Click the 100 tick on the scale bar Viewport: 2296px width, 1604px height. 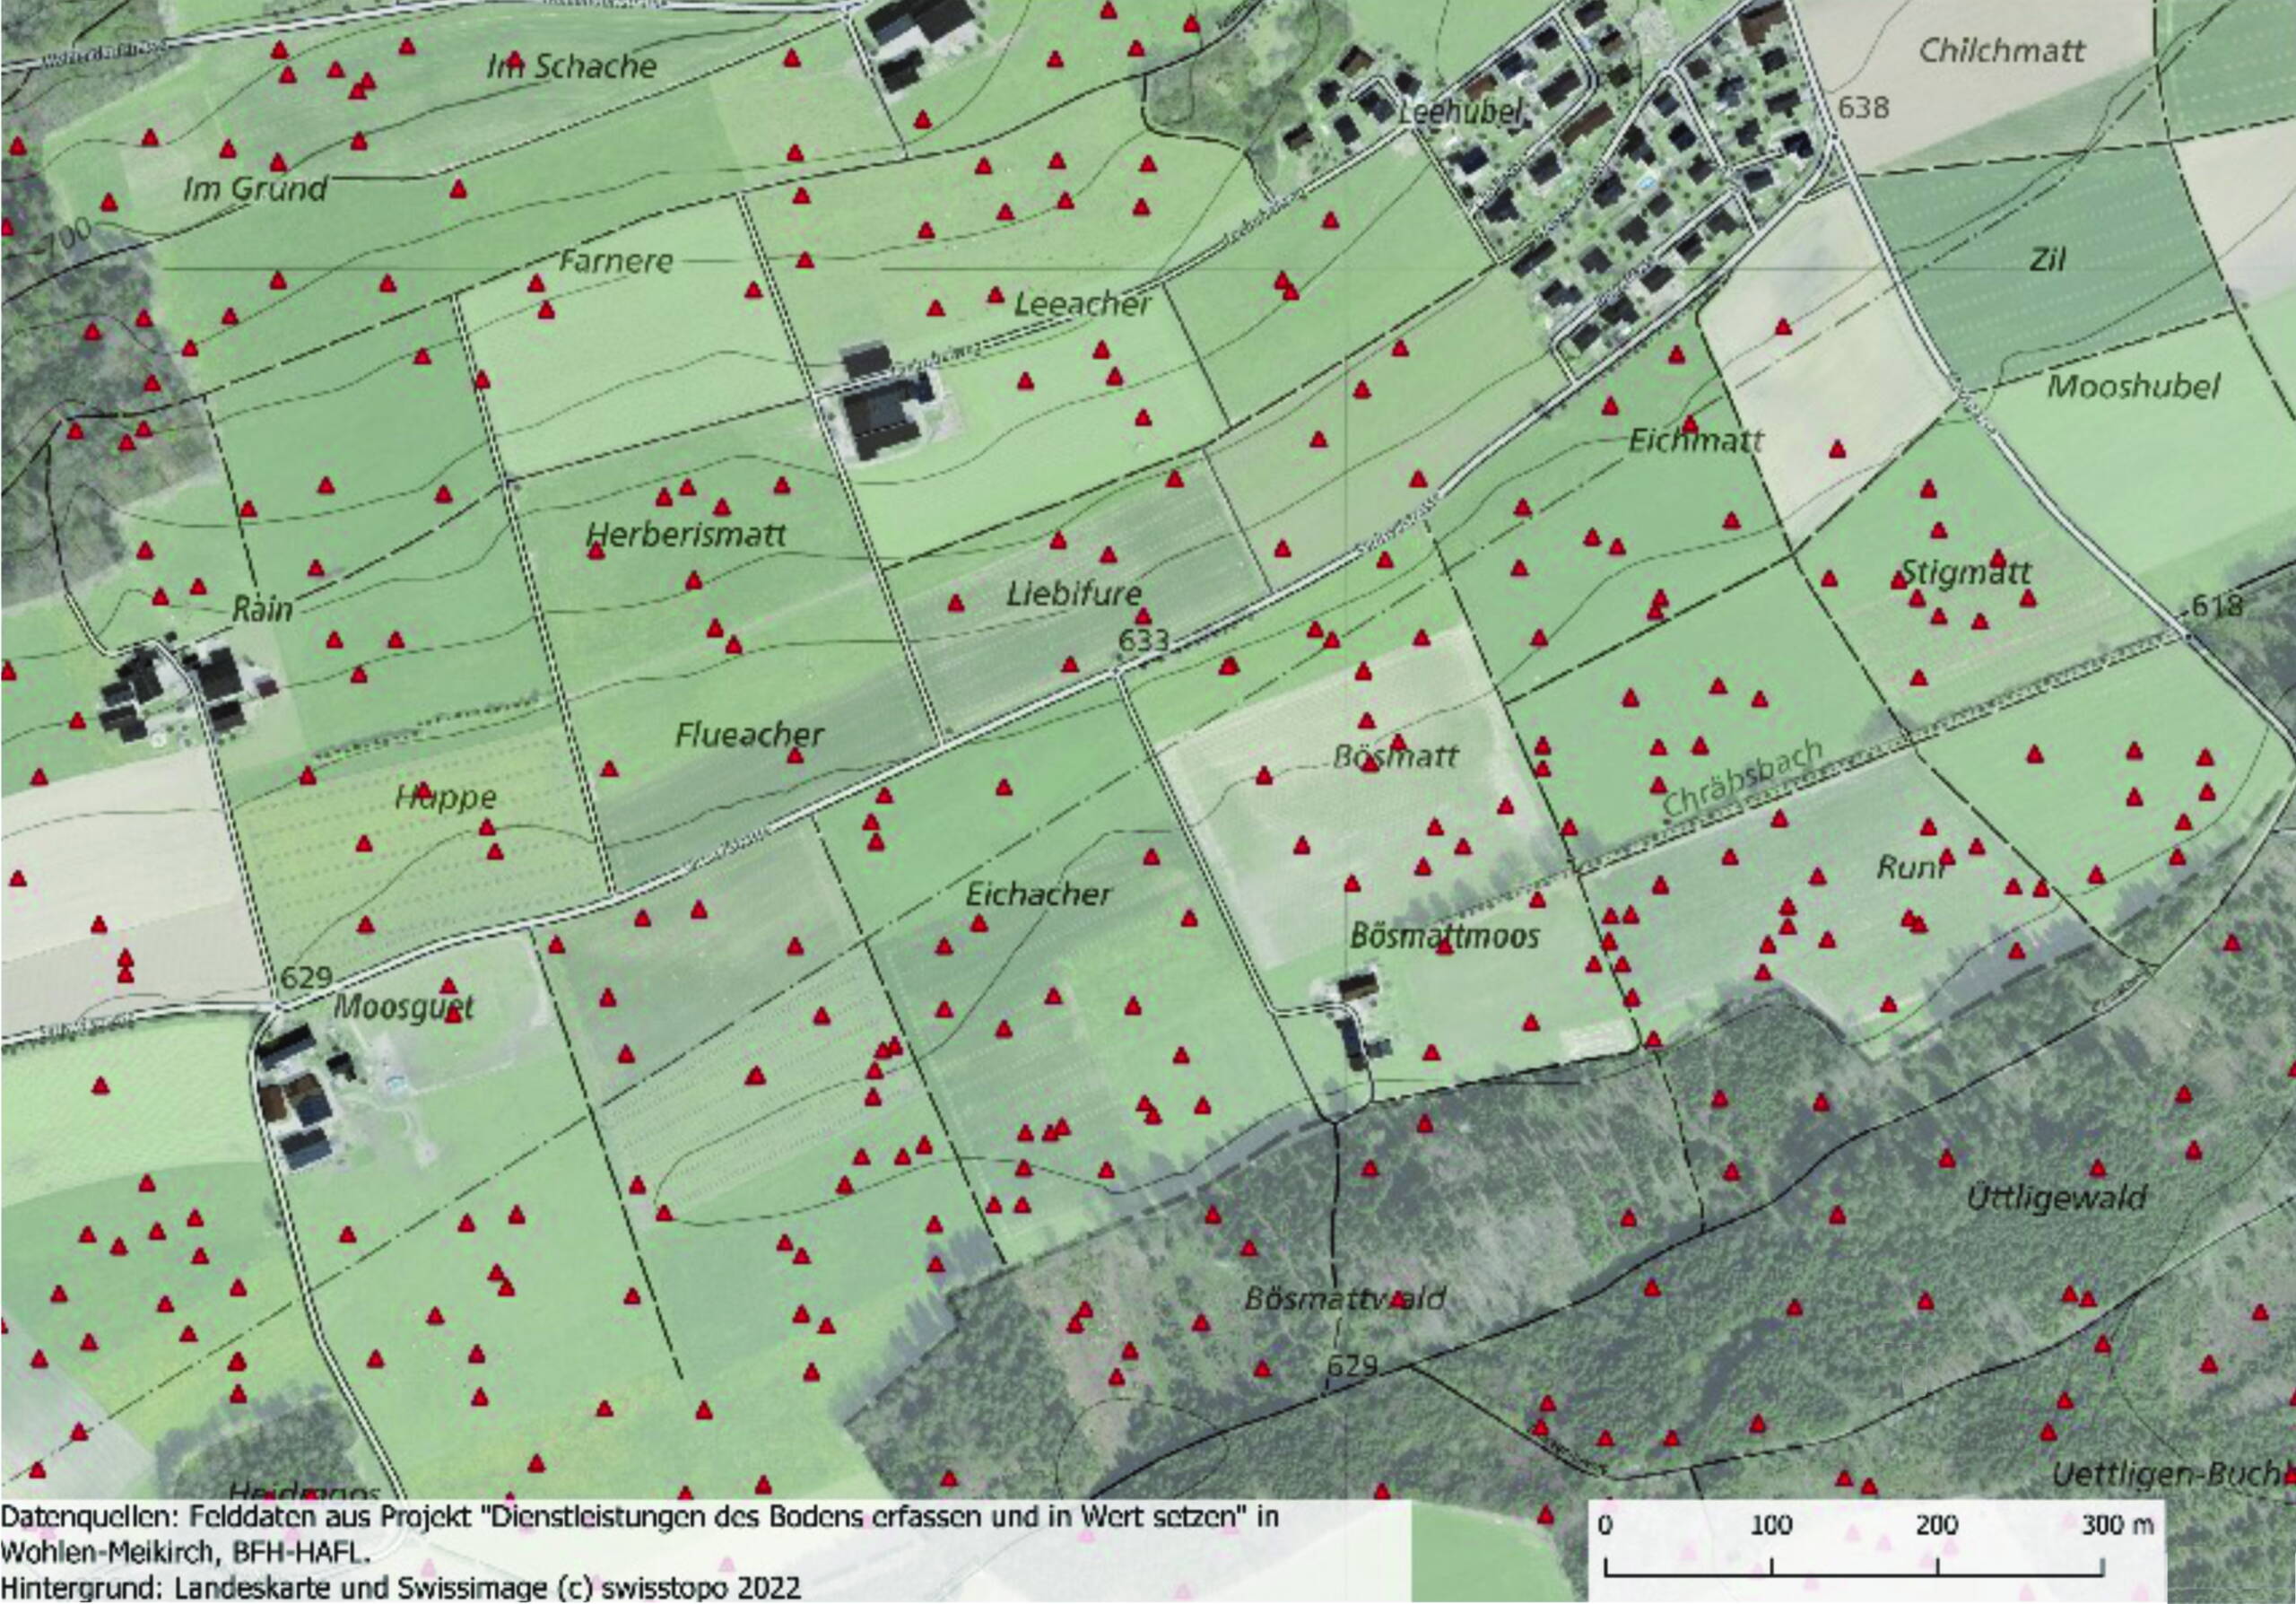[1770, 1526]
